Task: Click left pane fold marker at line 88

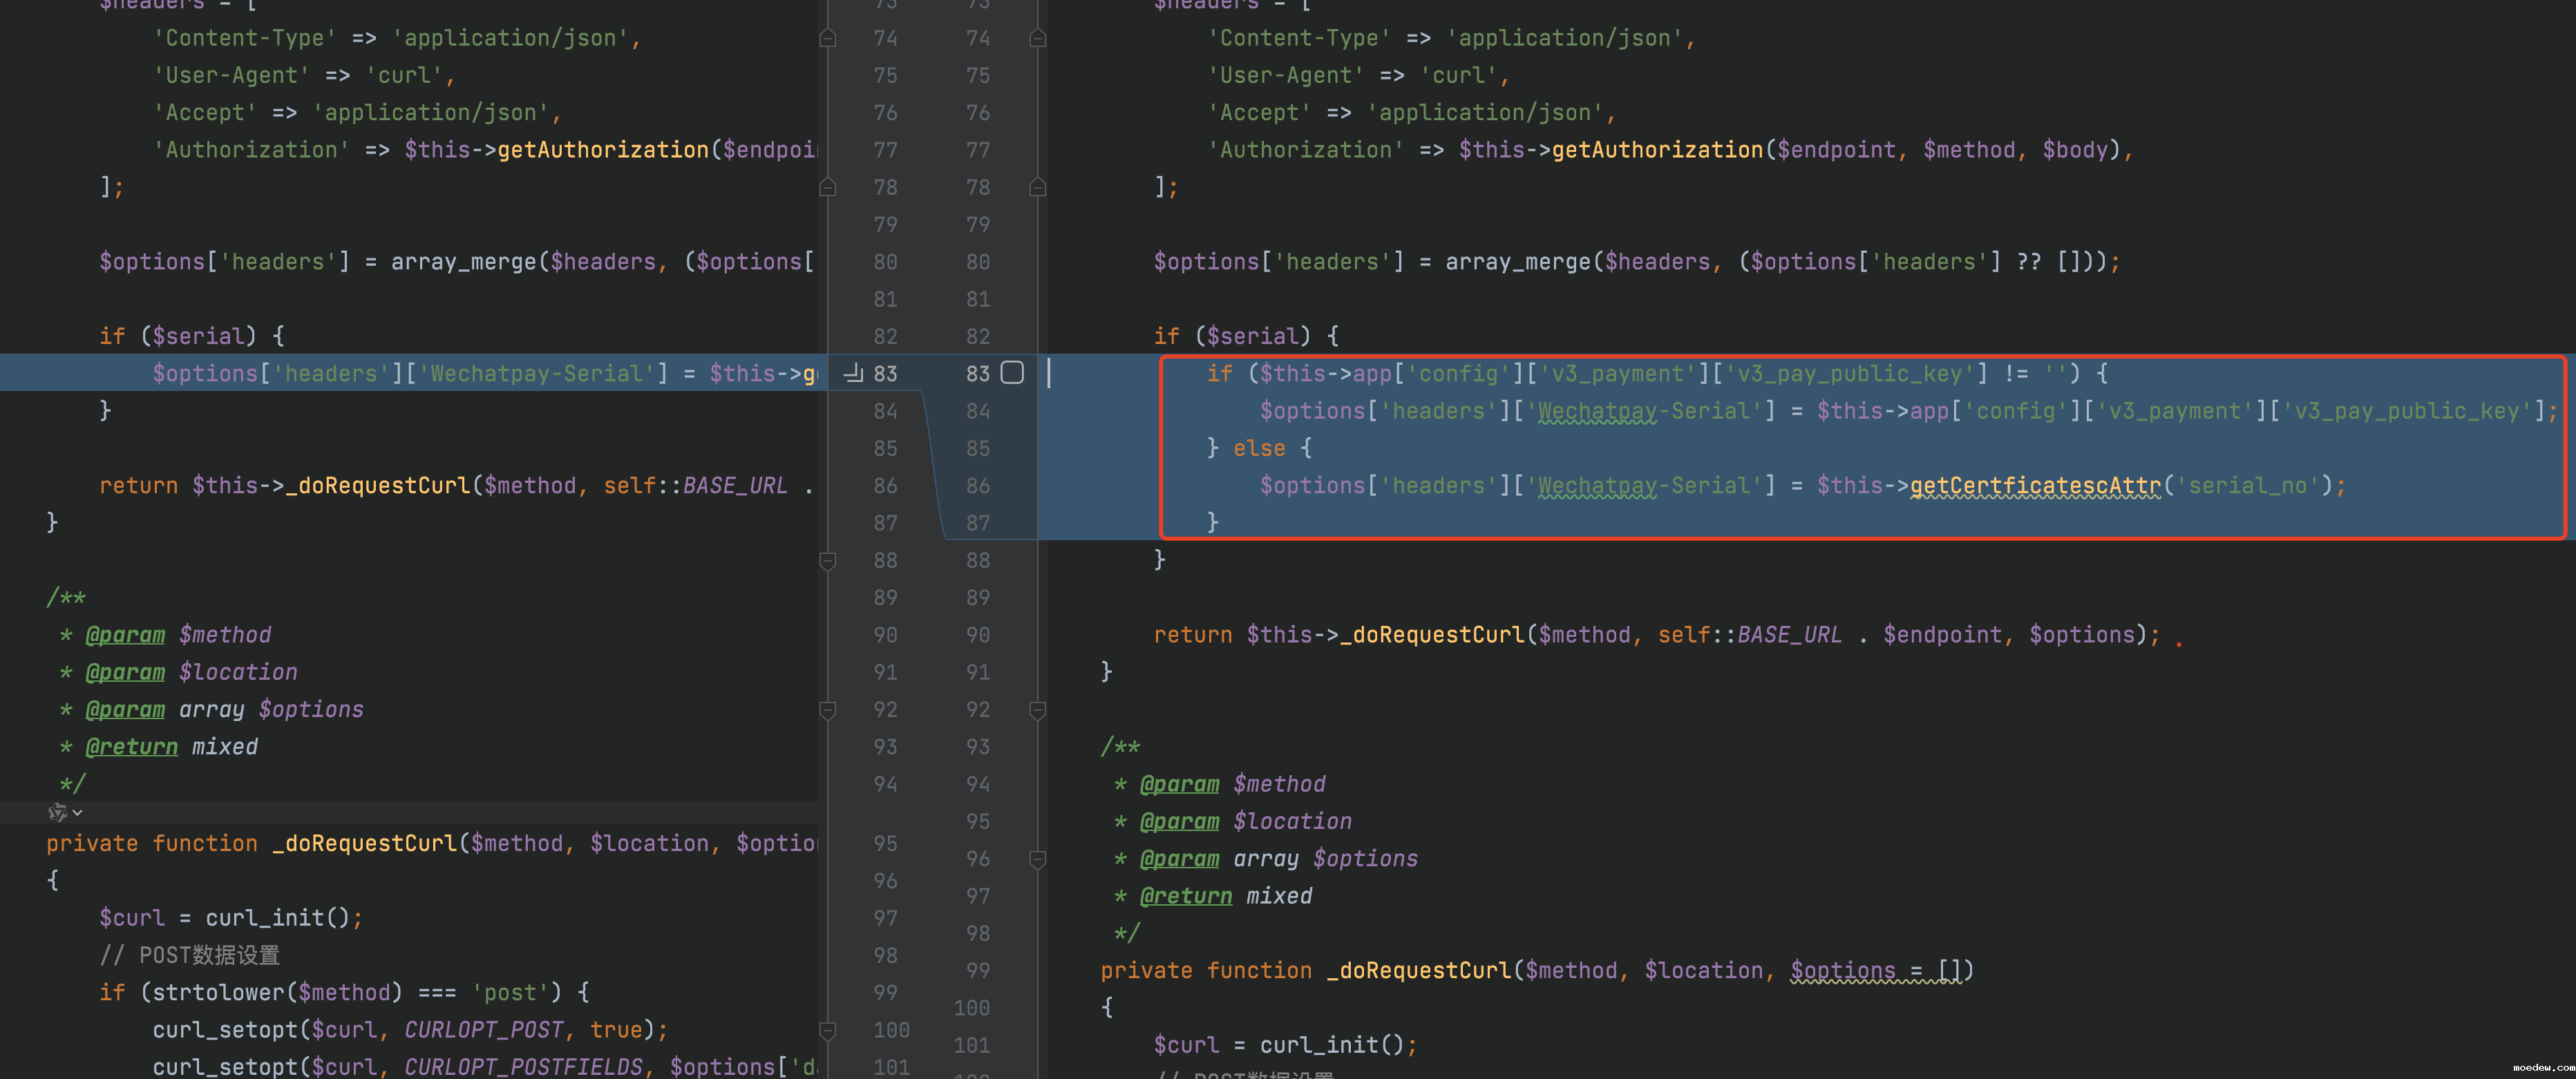Action: [827, 560]
